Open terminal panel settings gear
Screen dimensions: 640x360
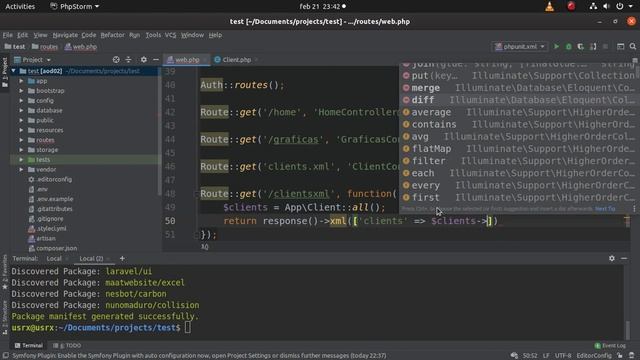tap(611, 258)
